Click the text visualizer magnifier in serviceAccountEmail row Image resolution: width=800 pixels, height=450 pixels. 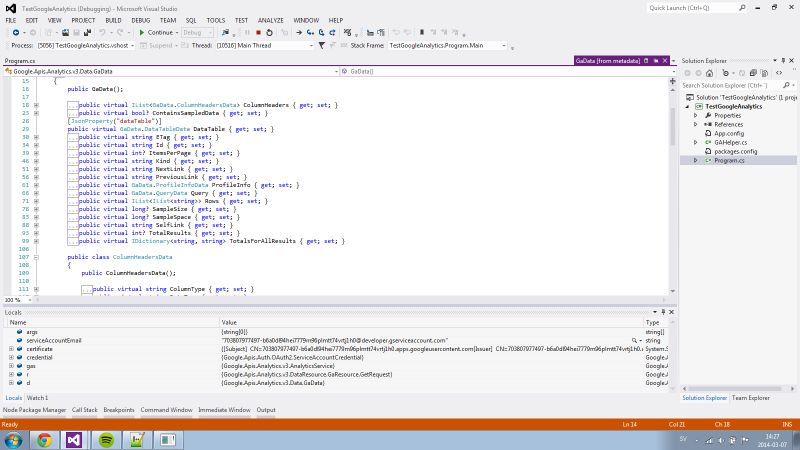click(634, 340)
